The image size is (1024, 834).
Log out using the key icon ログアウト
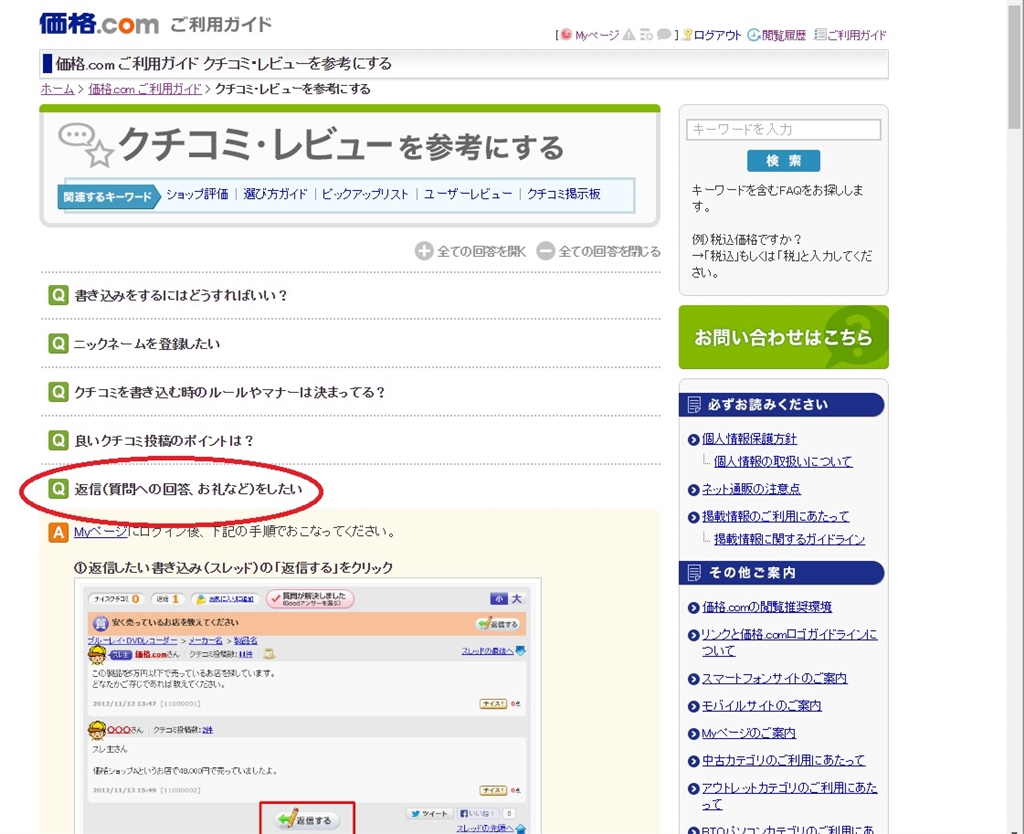711,35
